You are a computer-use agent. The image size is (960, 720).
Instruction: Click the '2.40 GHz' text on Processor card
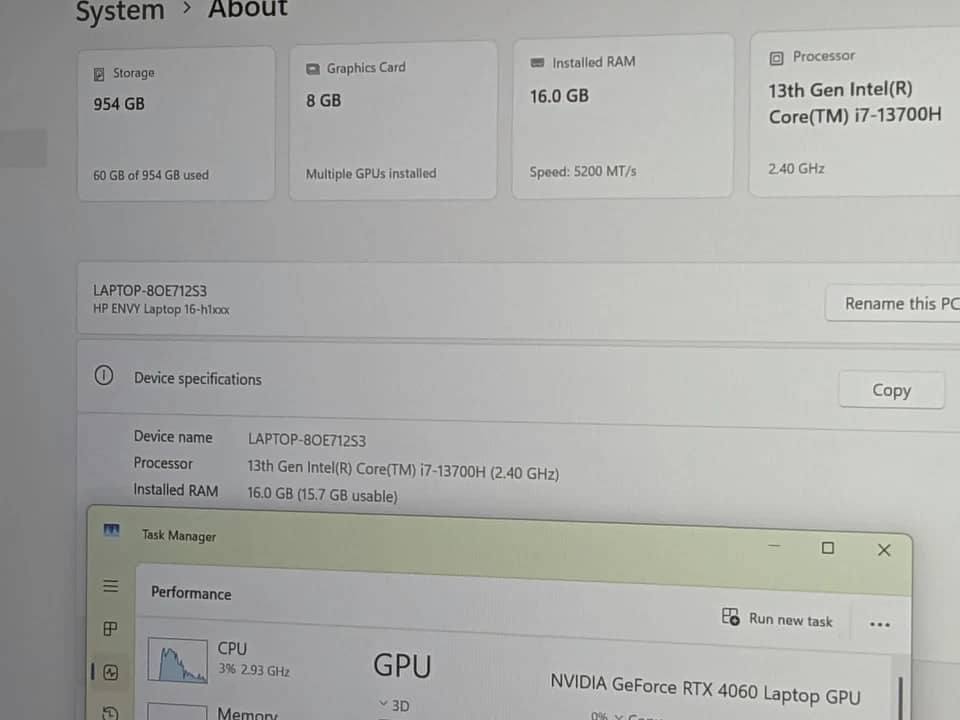pos(796,168)
